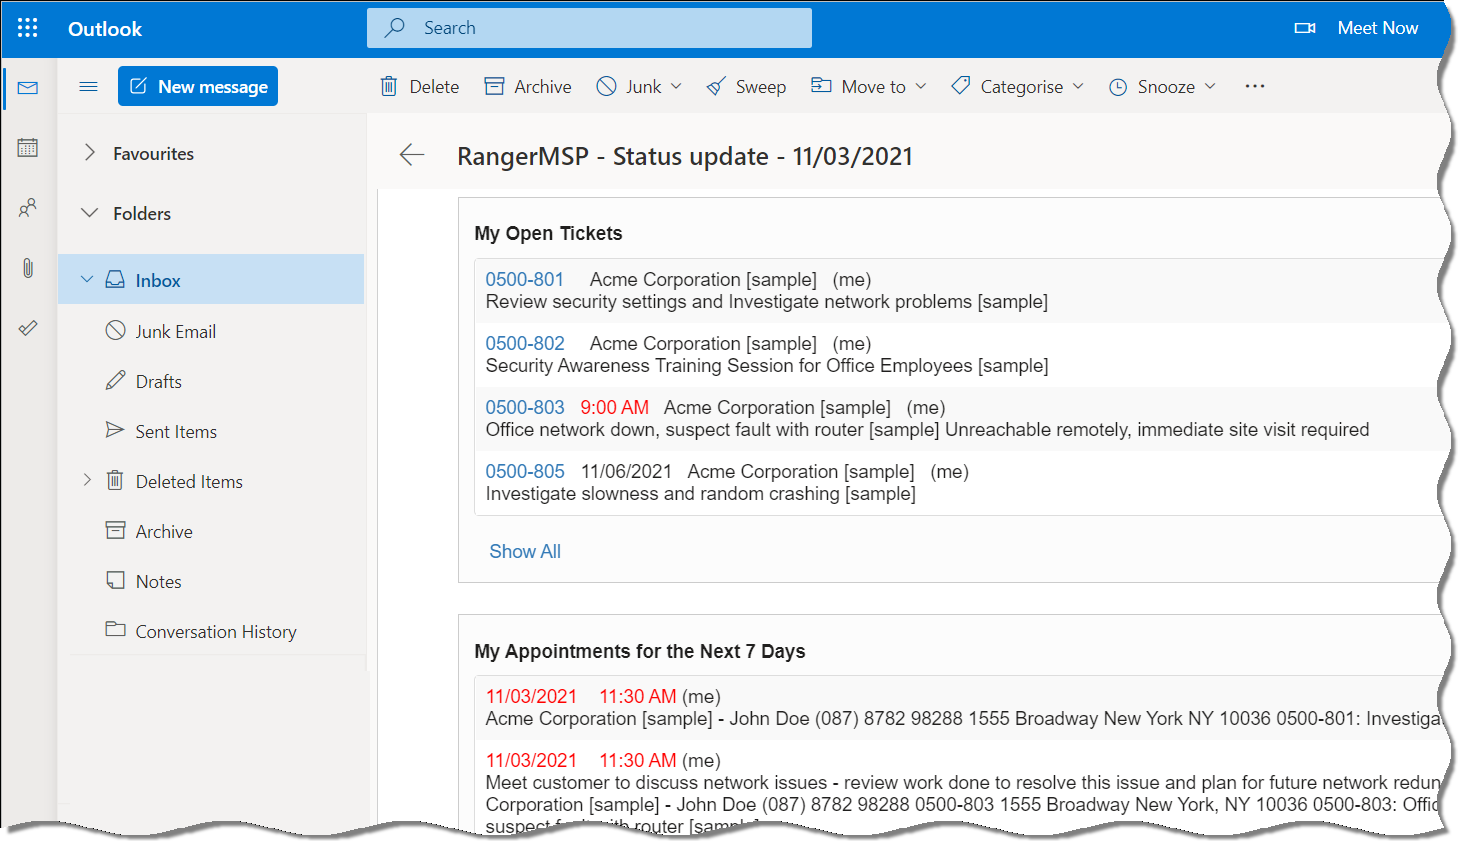Screen dimensions: 1458x841
Task: Open the To Do tasks icon
Action: (x=28, y=327)
